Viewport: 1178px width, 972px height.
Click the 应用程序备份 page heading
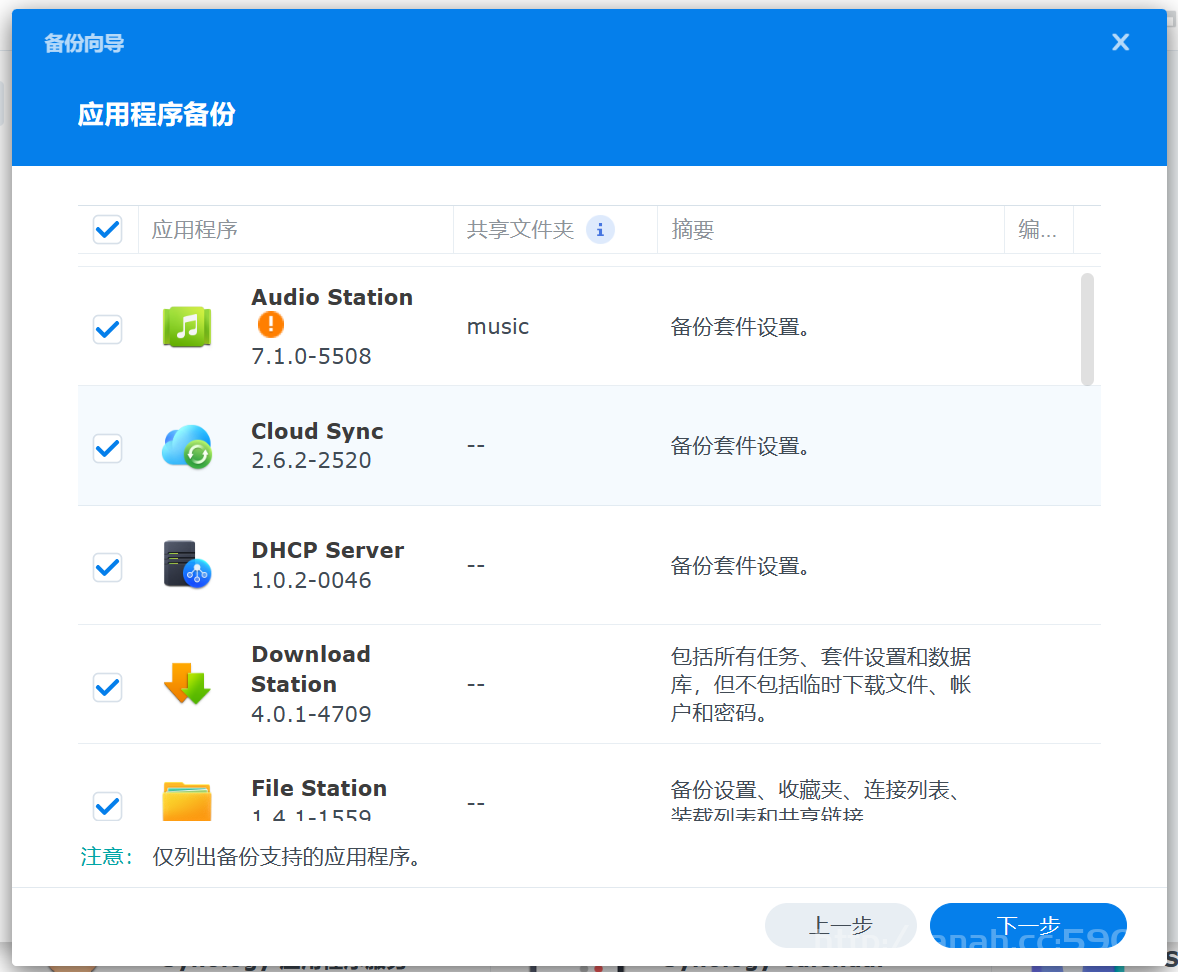[x=156, y=115]
